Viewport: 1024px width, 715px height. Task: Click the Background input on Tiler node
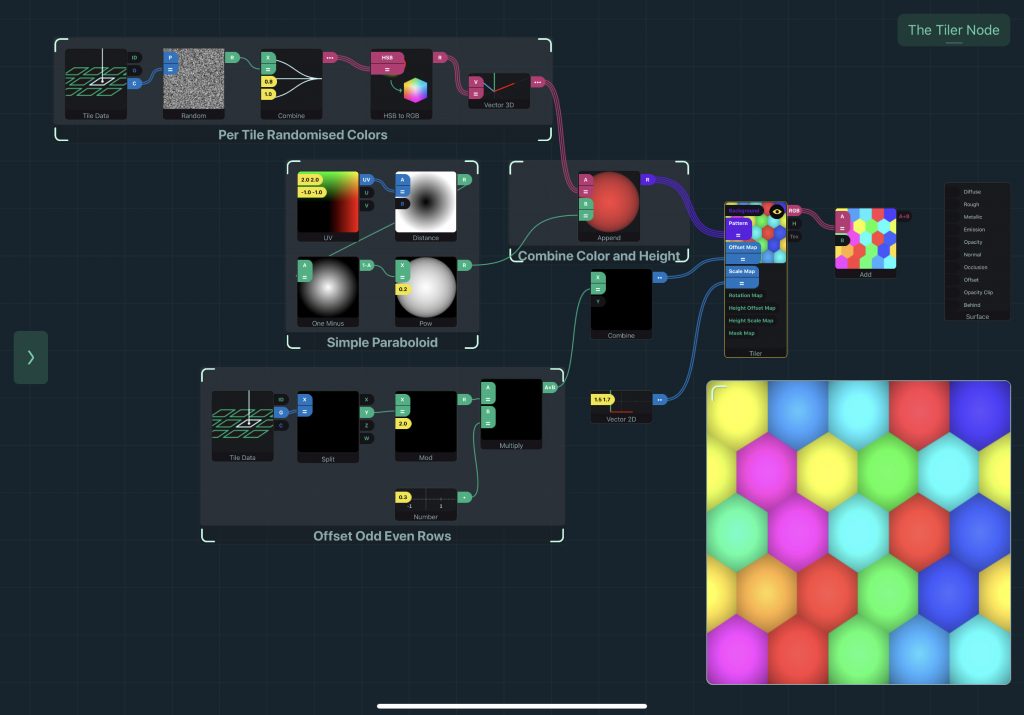click(x=744, y=211)
